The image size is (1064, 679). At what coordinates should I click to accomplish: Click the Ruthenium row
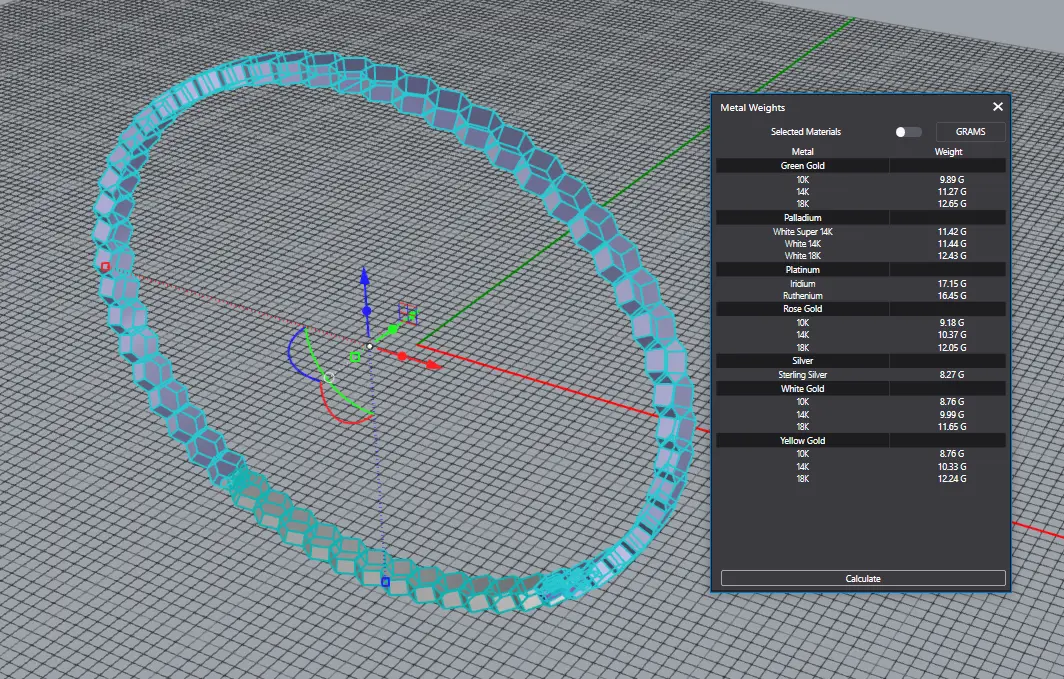point(860,296)
